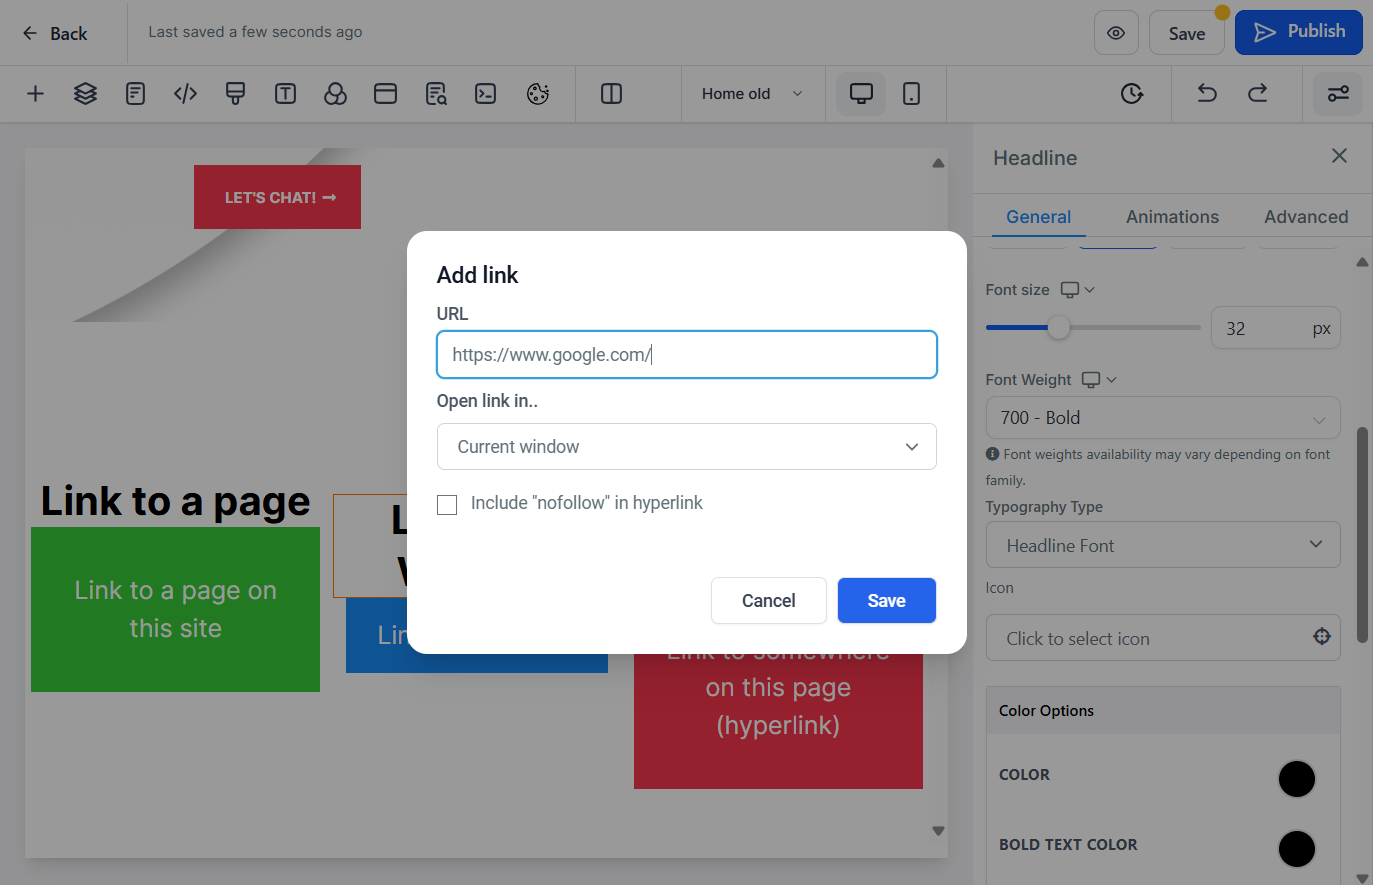
Task: Open the BOLD TEXT COLOR swatch
Action: point(1297,848)
